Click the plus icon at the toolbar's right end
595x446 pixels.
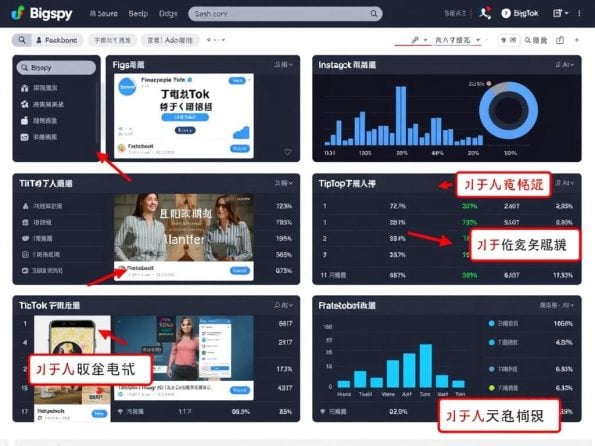(x=577, y=40)
